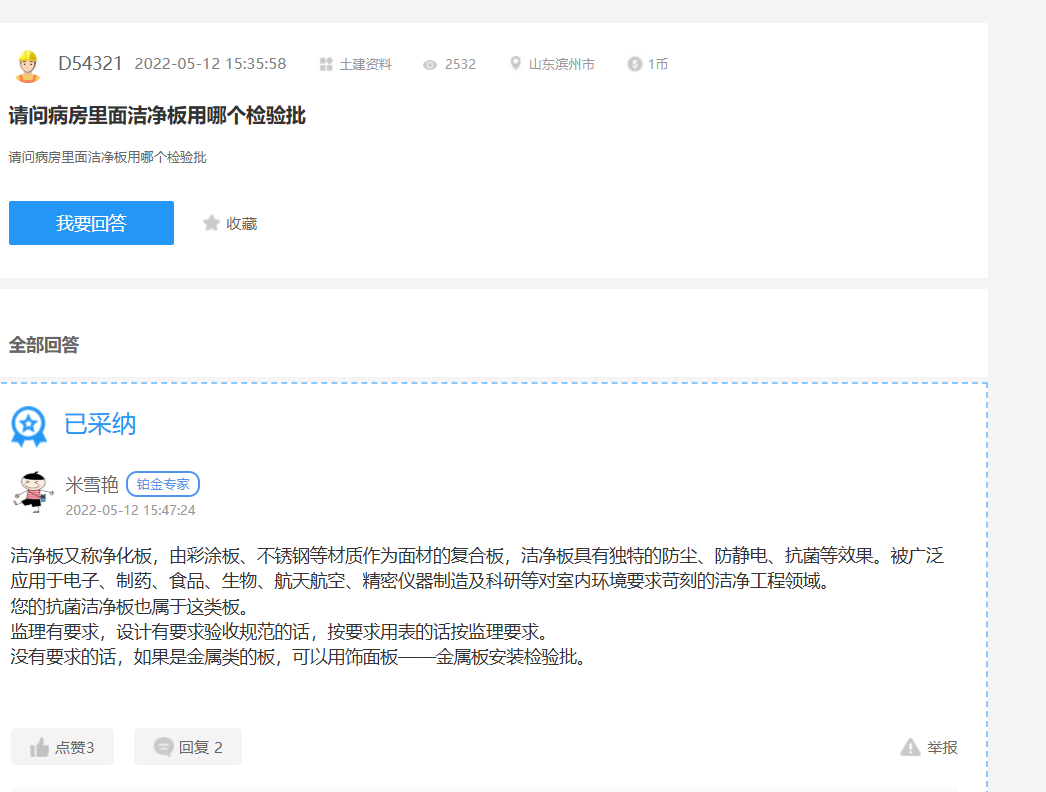The width and height of the screenshot is (1046, 792).
Task: Click the asker's hard-hat avatar icon
Action: [x=28, y=65]
